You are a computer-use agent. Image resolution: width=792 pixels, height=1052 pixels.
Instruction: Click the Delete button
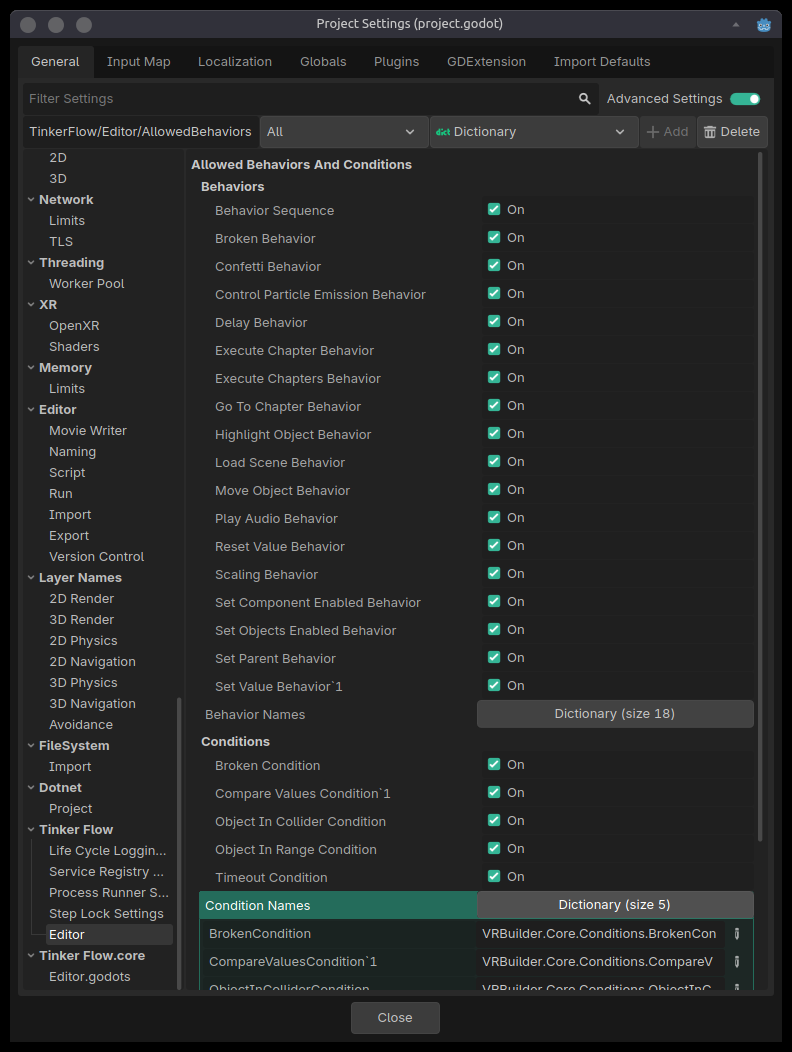[732, 132]
